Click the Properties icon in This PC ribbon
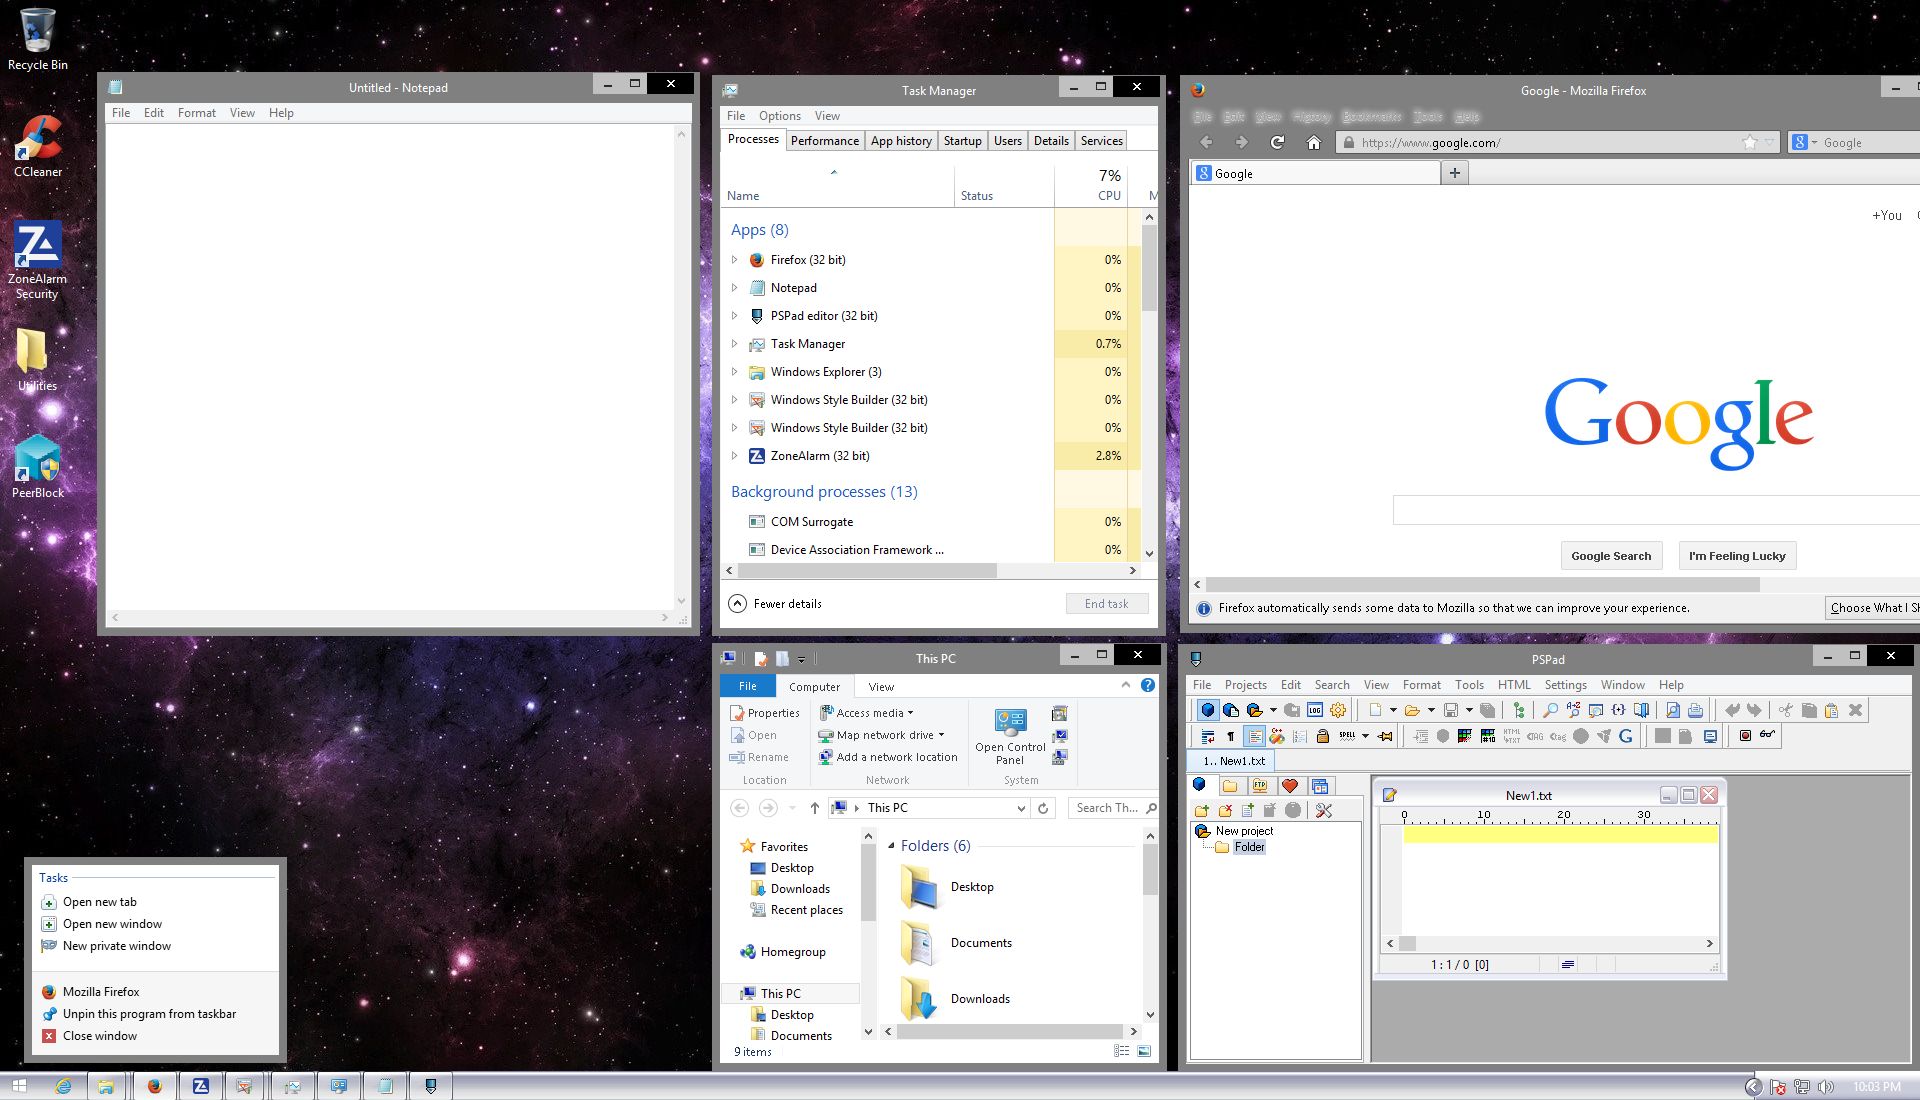The width and height of the screenshot is (1920, 1100). (764, 712)
